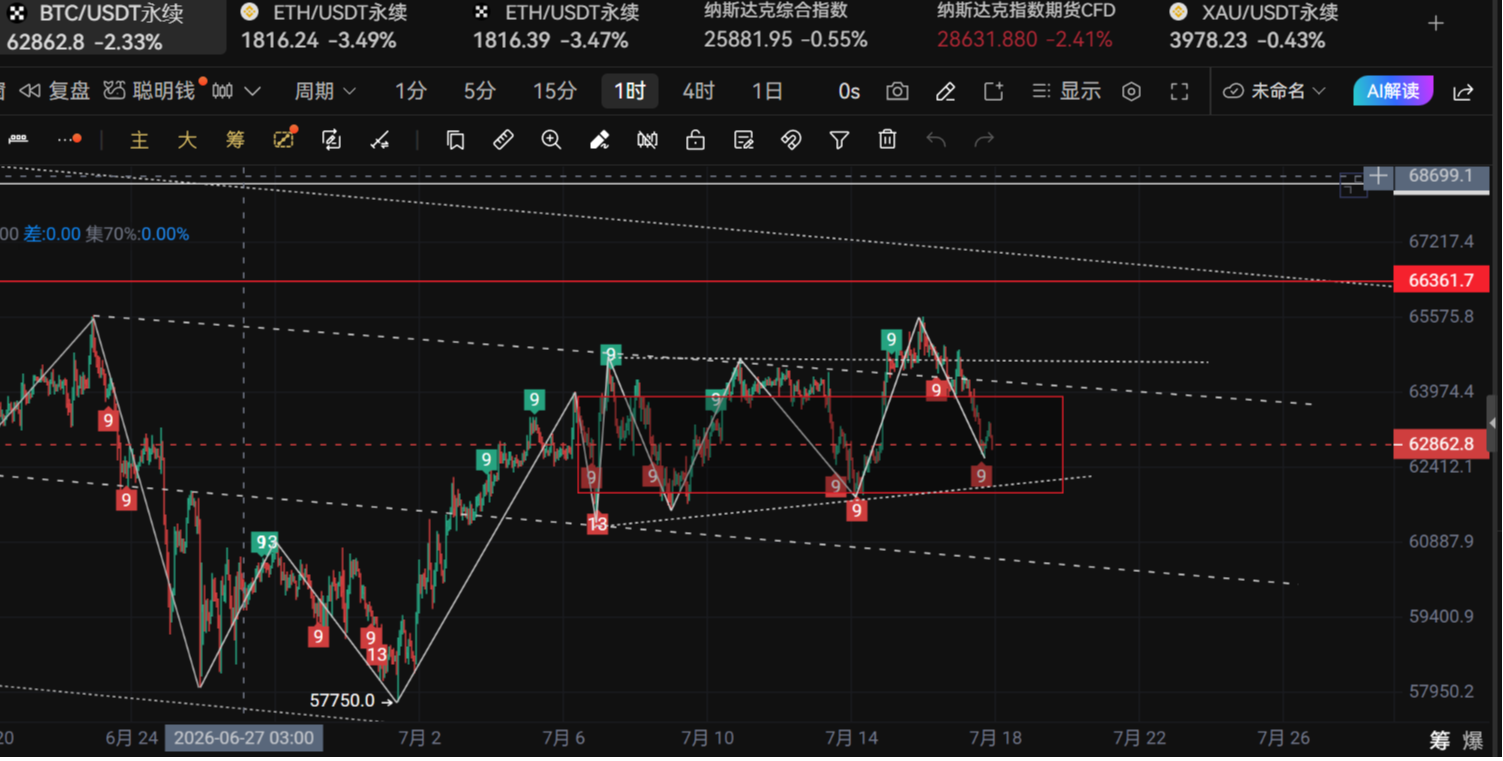Click the magnet snap tool
1503x761 pixels.
point(791,140)
